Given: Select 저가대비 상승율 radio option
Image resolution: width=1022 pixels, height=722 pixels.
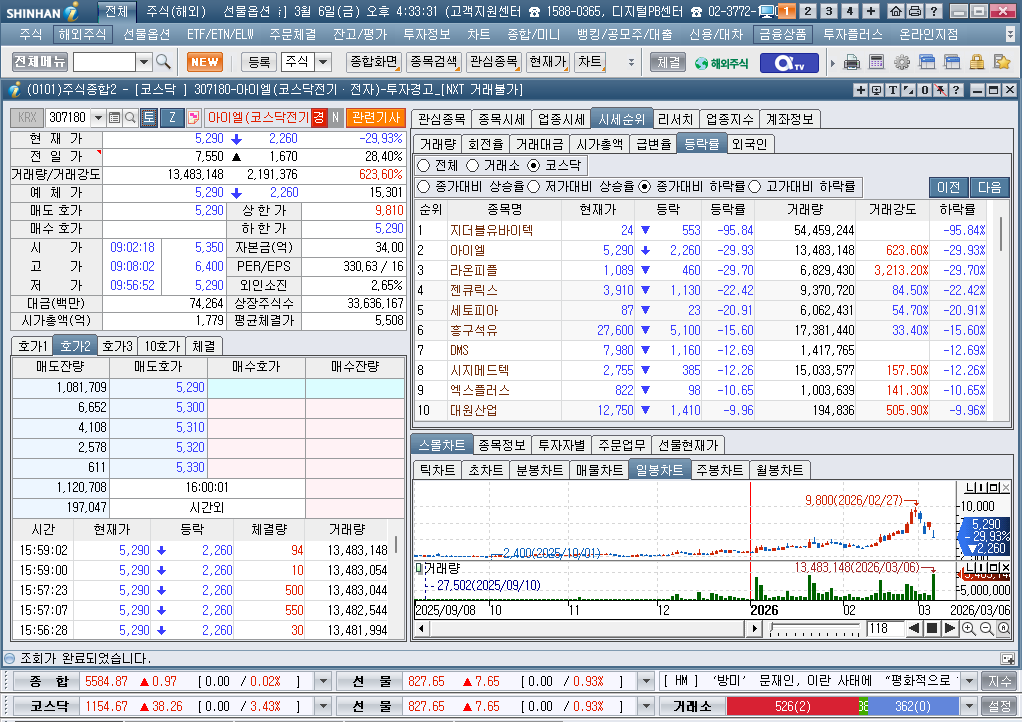Looking at the screenshot, I should tap(534, 187).
